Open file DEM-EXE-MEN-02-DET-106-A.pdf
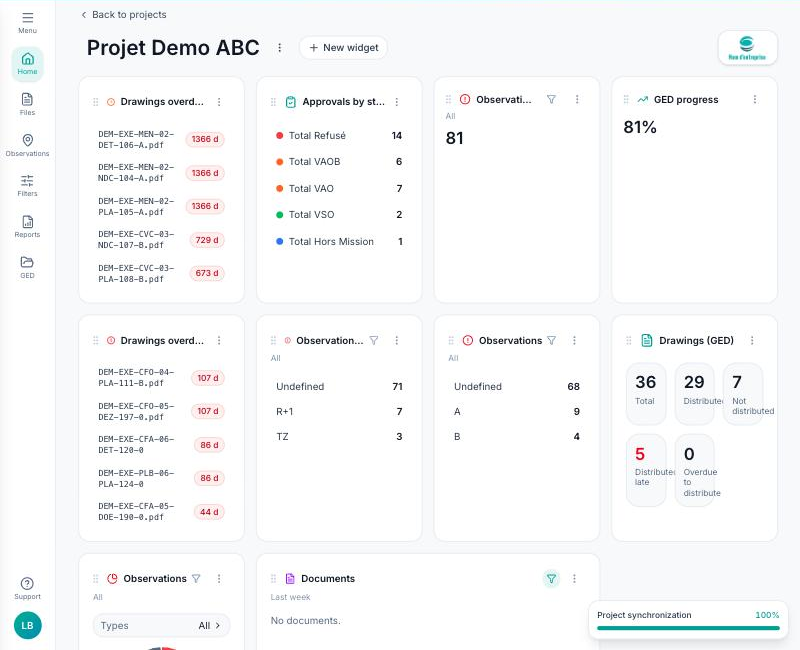 point(136,139)
